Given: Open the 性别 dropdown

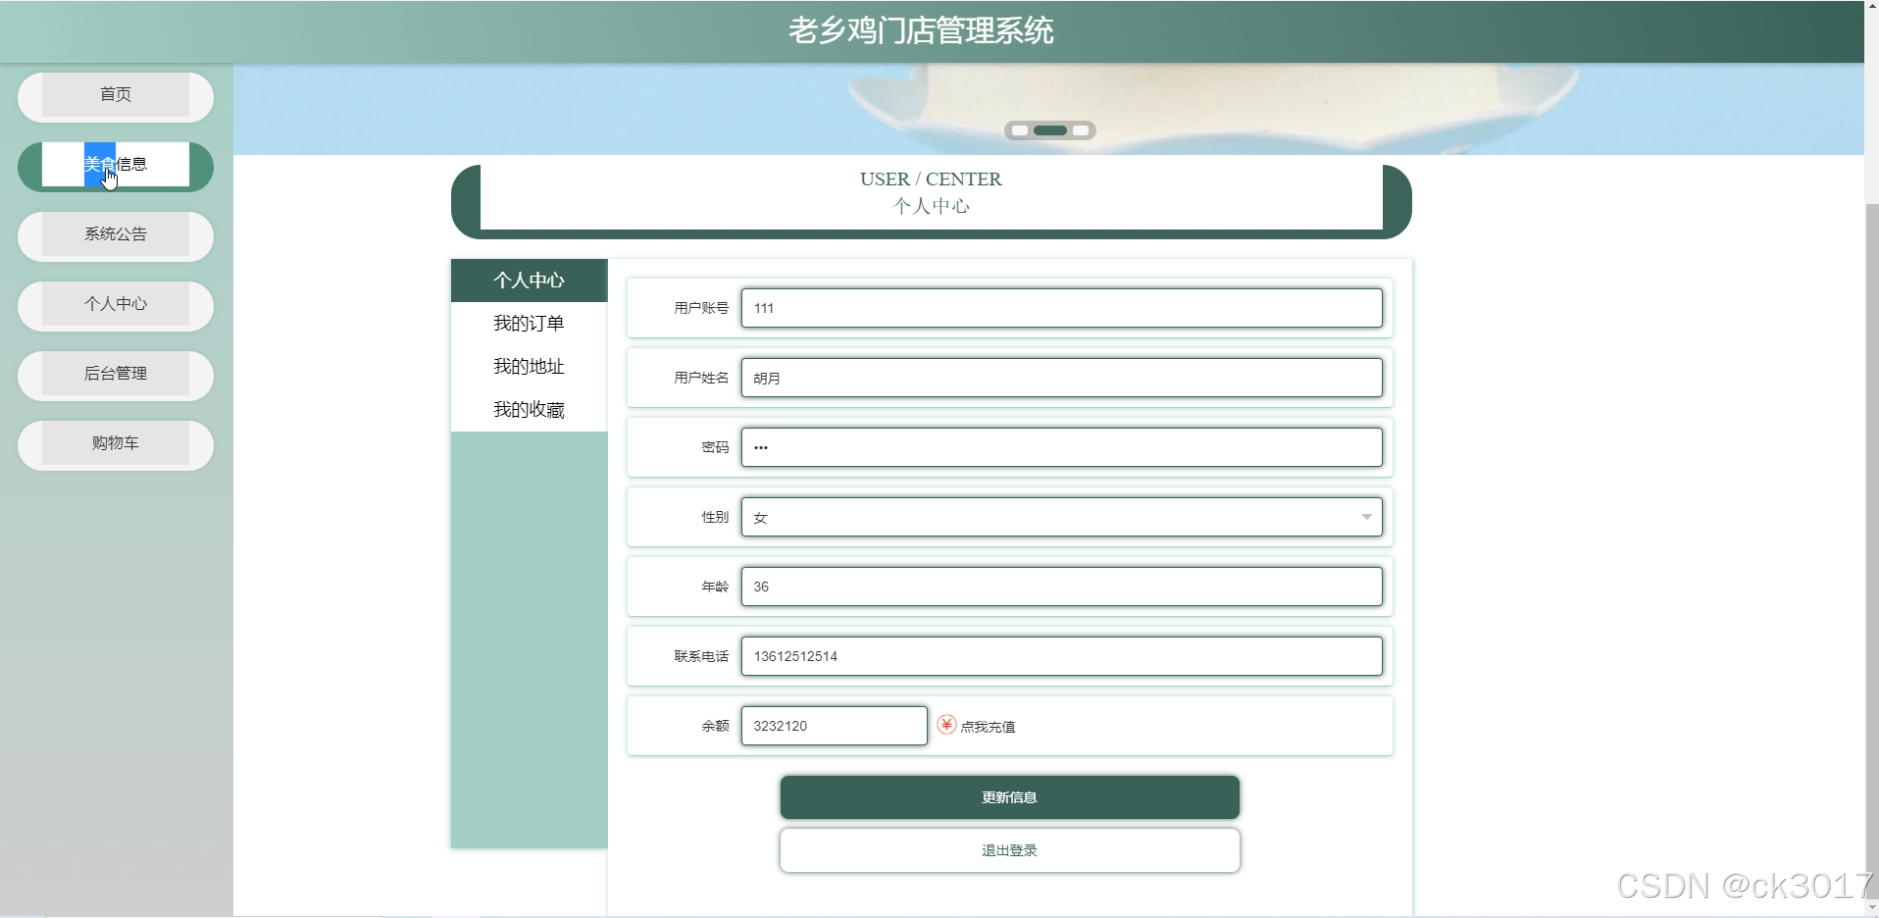Looking at the screenshot, I should coord(1061,517).
